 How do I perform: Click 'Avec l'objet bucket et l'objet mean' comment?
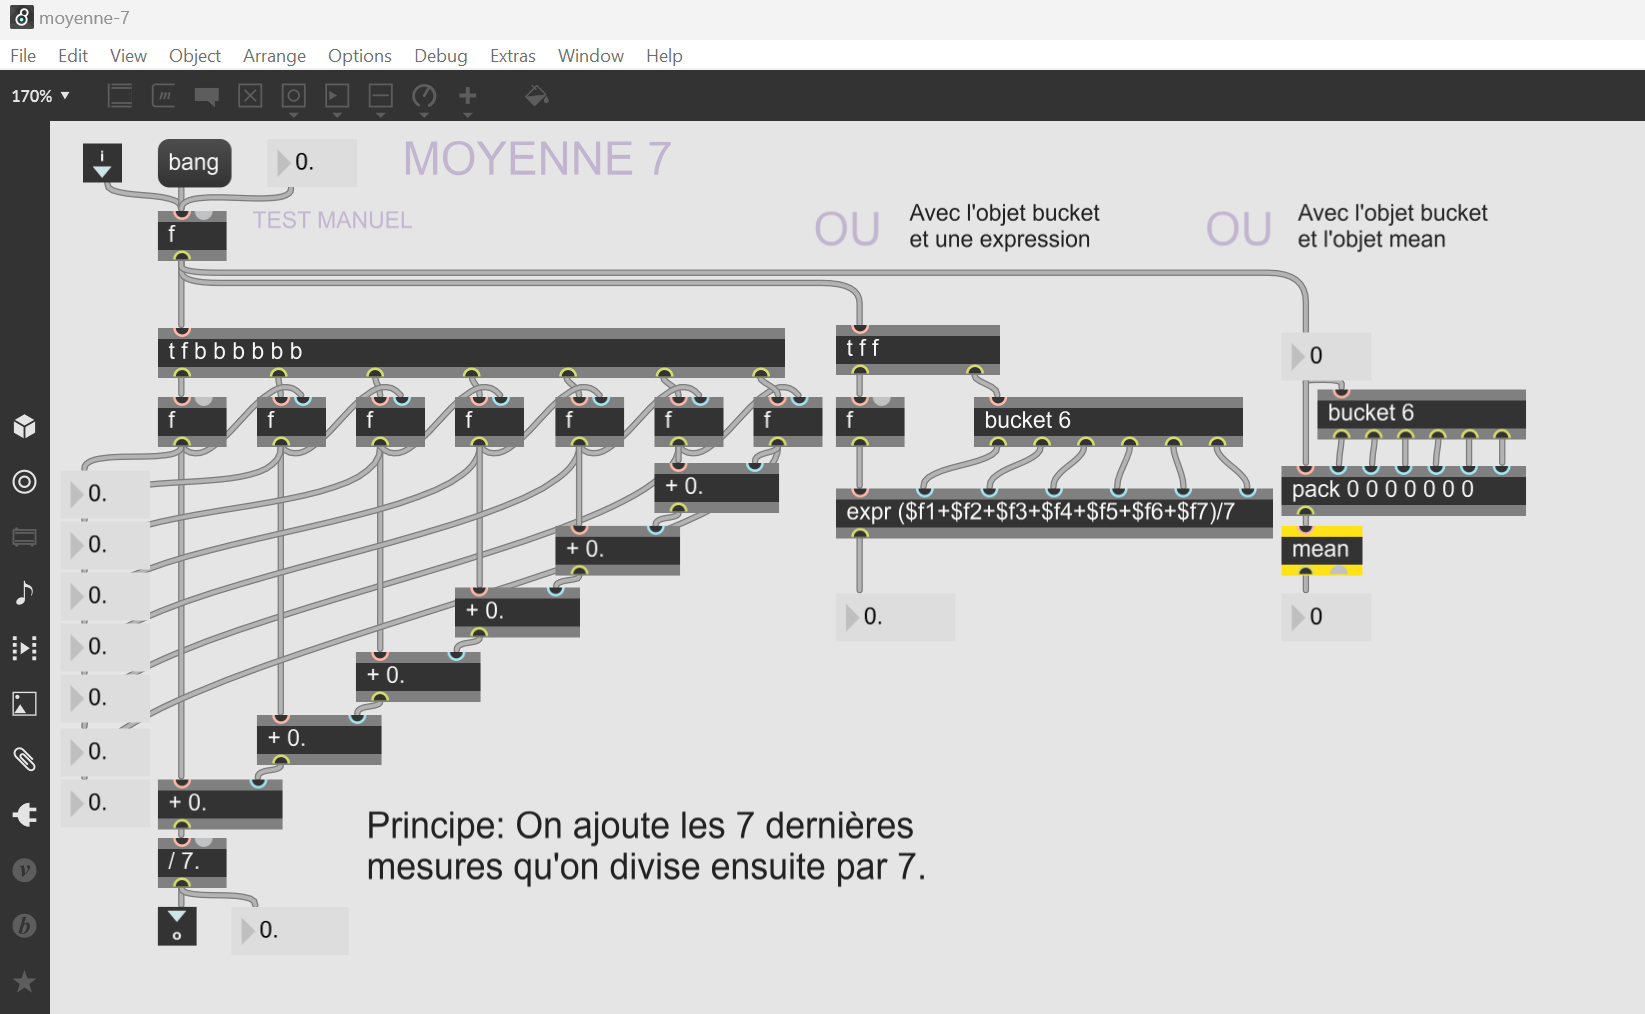pyautogui.click(x=1392, y=226)
